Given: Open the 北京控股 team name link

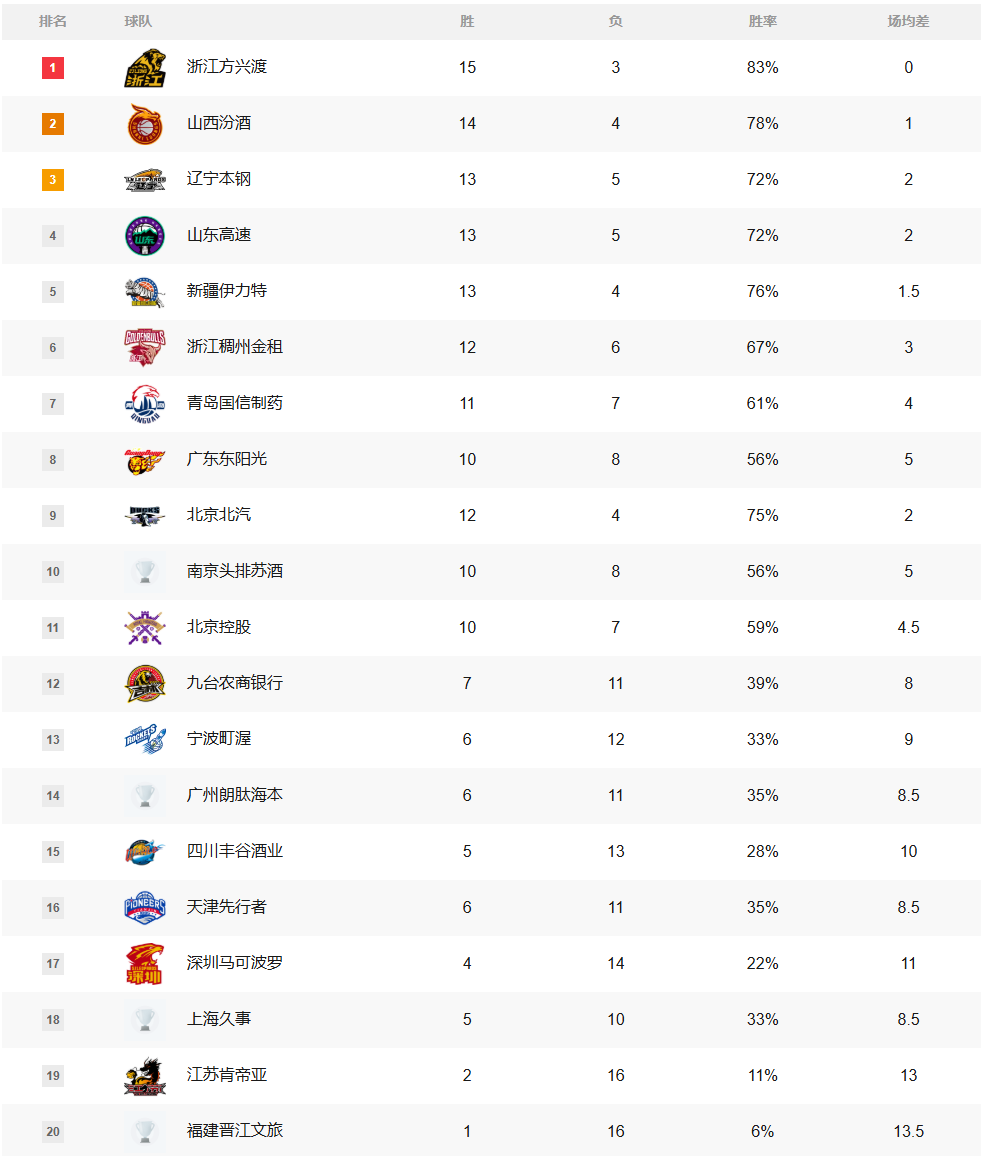Looking at the screenshot, I should [219, 627].
